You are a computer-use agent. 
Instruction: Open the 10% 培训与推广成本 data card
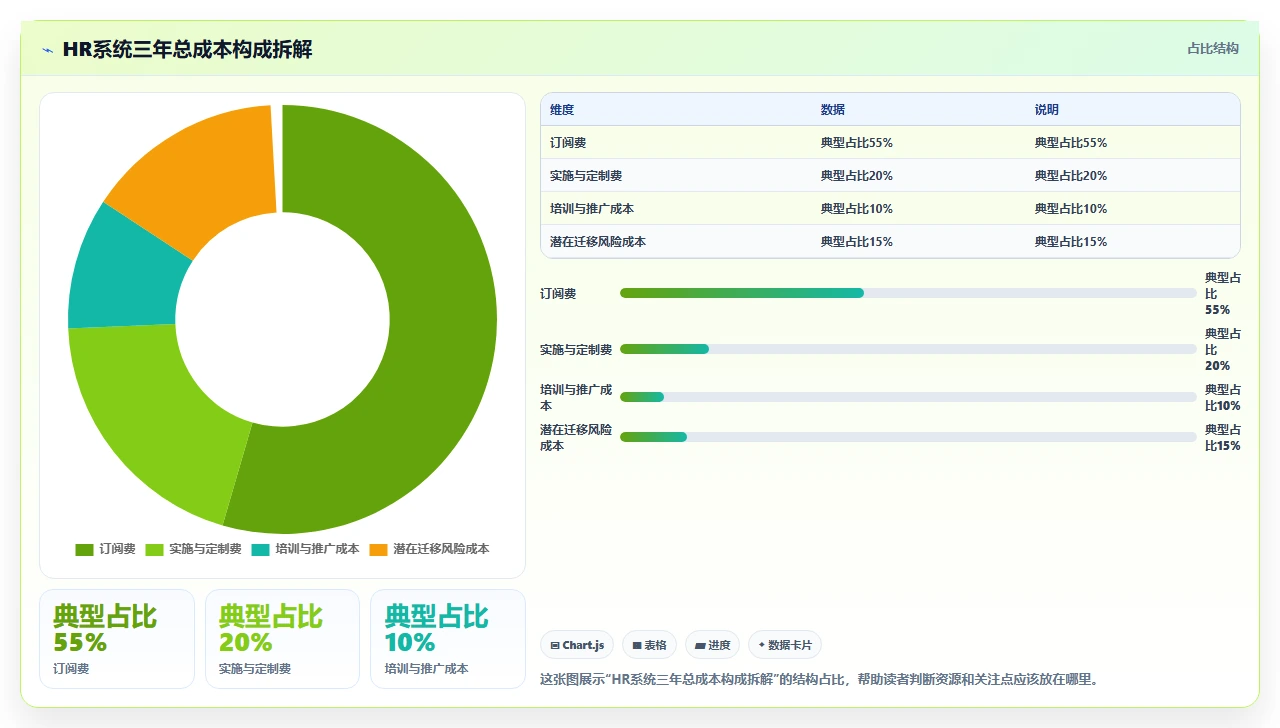[x=448, y=639]
